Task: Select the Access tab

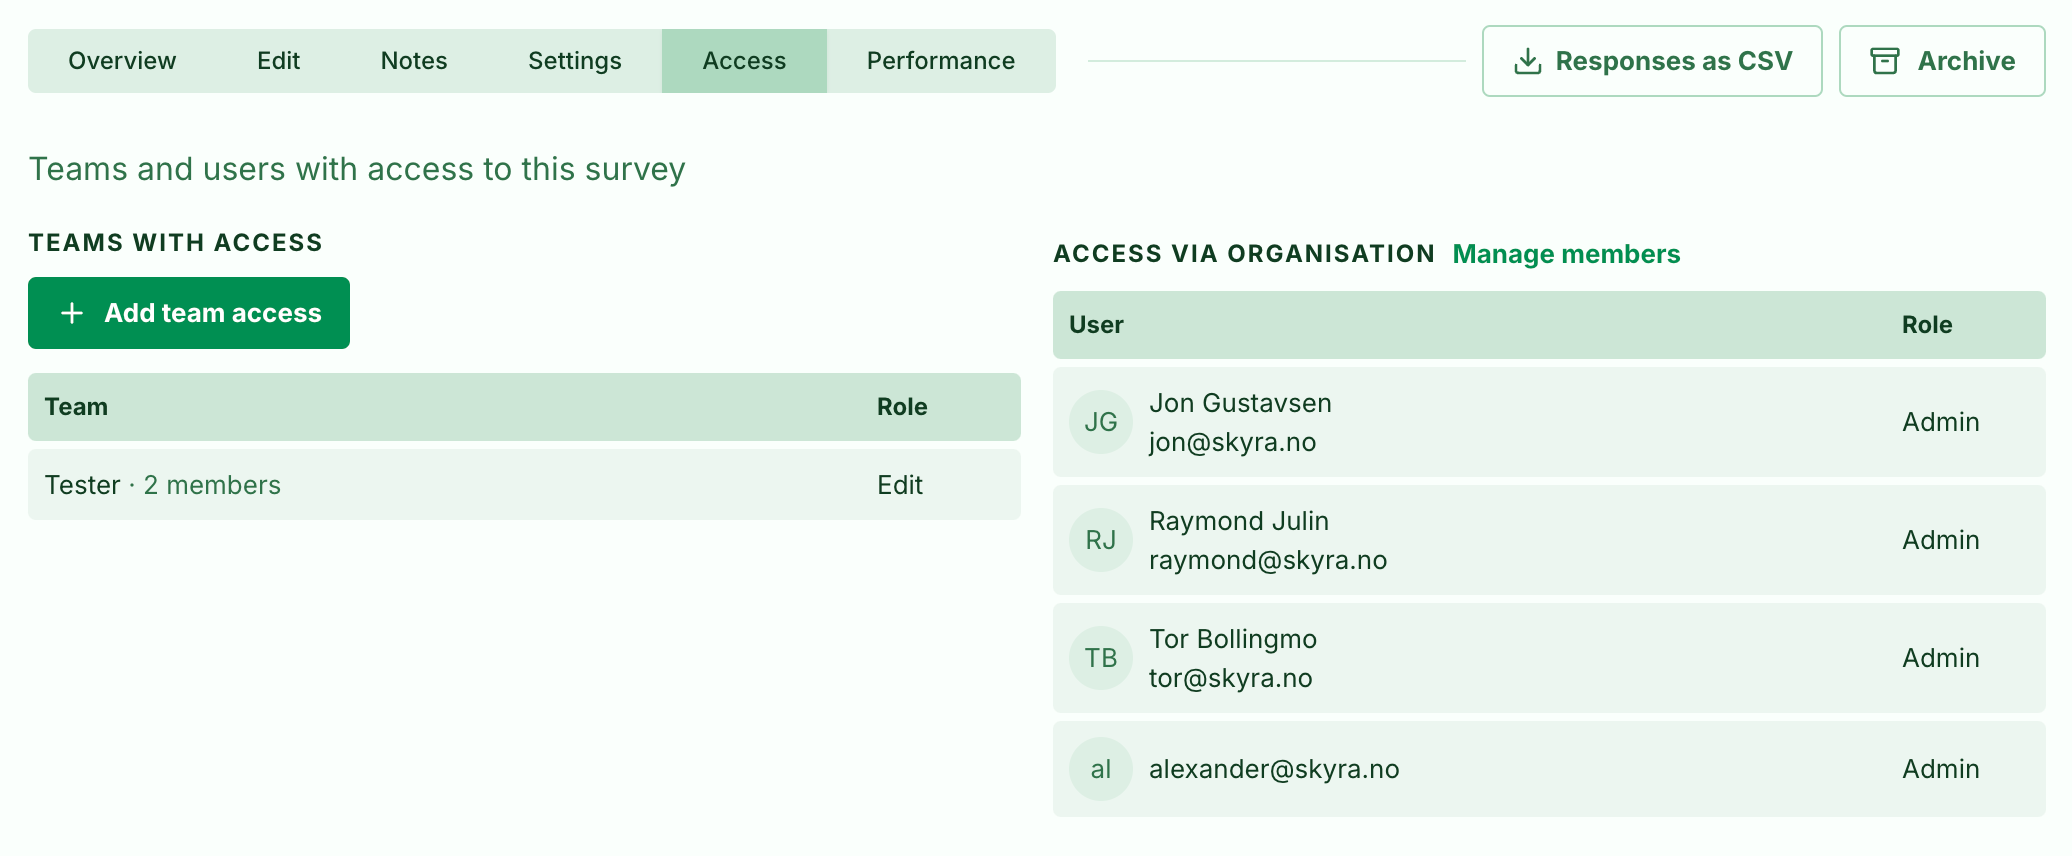Action: tap(744, 61)
